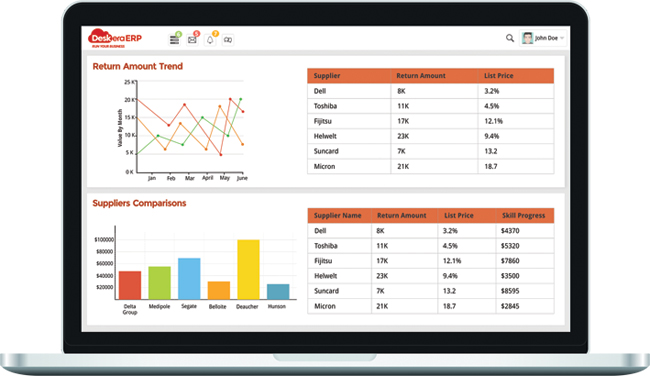The width and height of the screenshot is (650, 376).
Task: Click the green badge showing 6
Action: 178,34
